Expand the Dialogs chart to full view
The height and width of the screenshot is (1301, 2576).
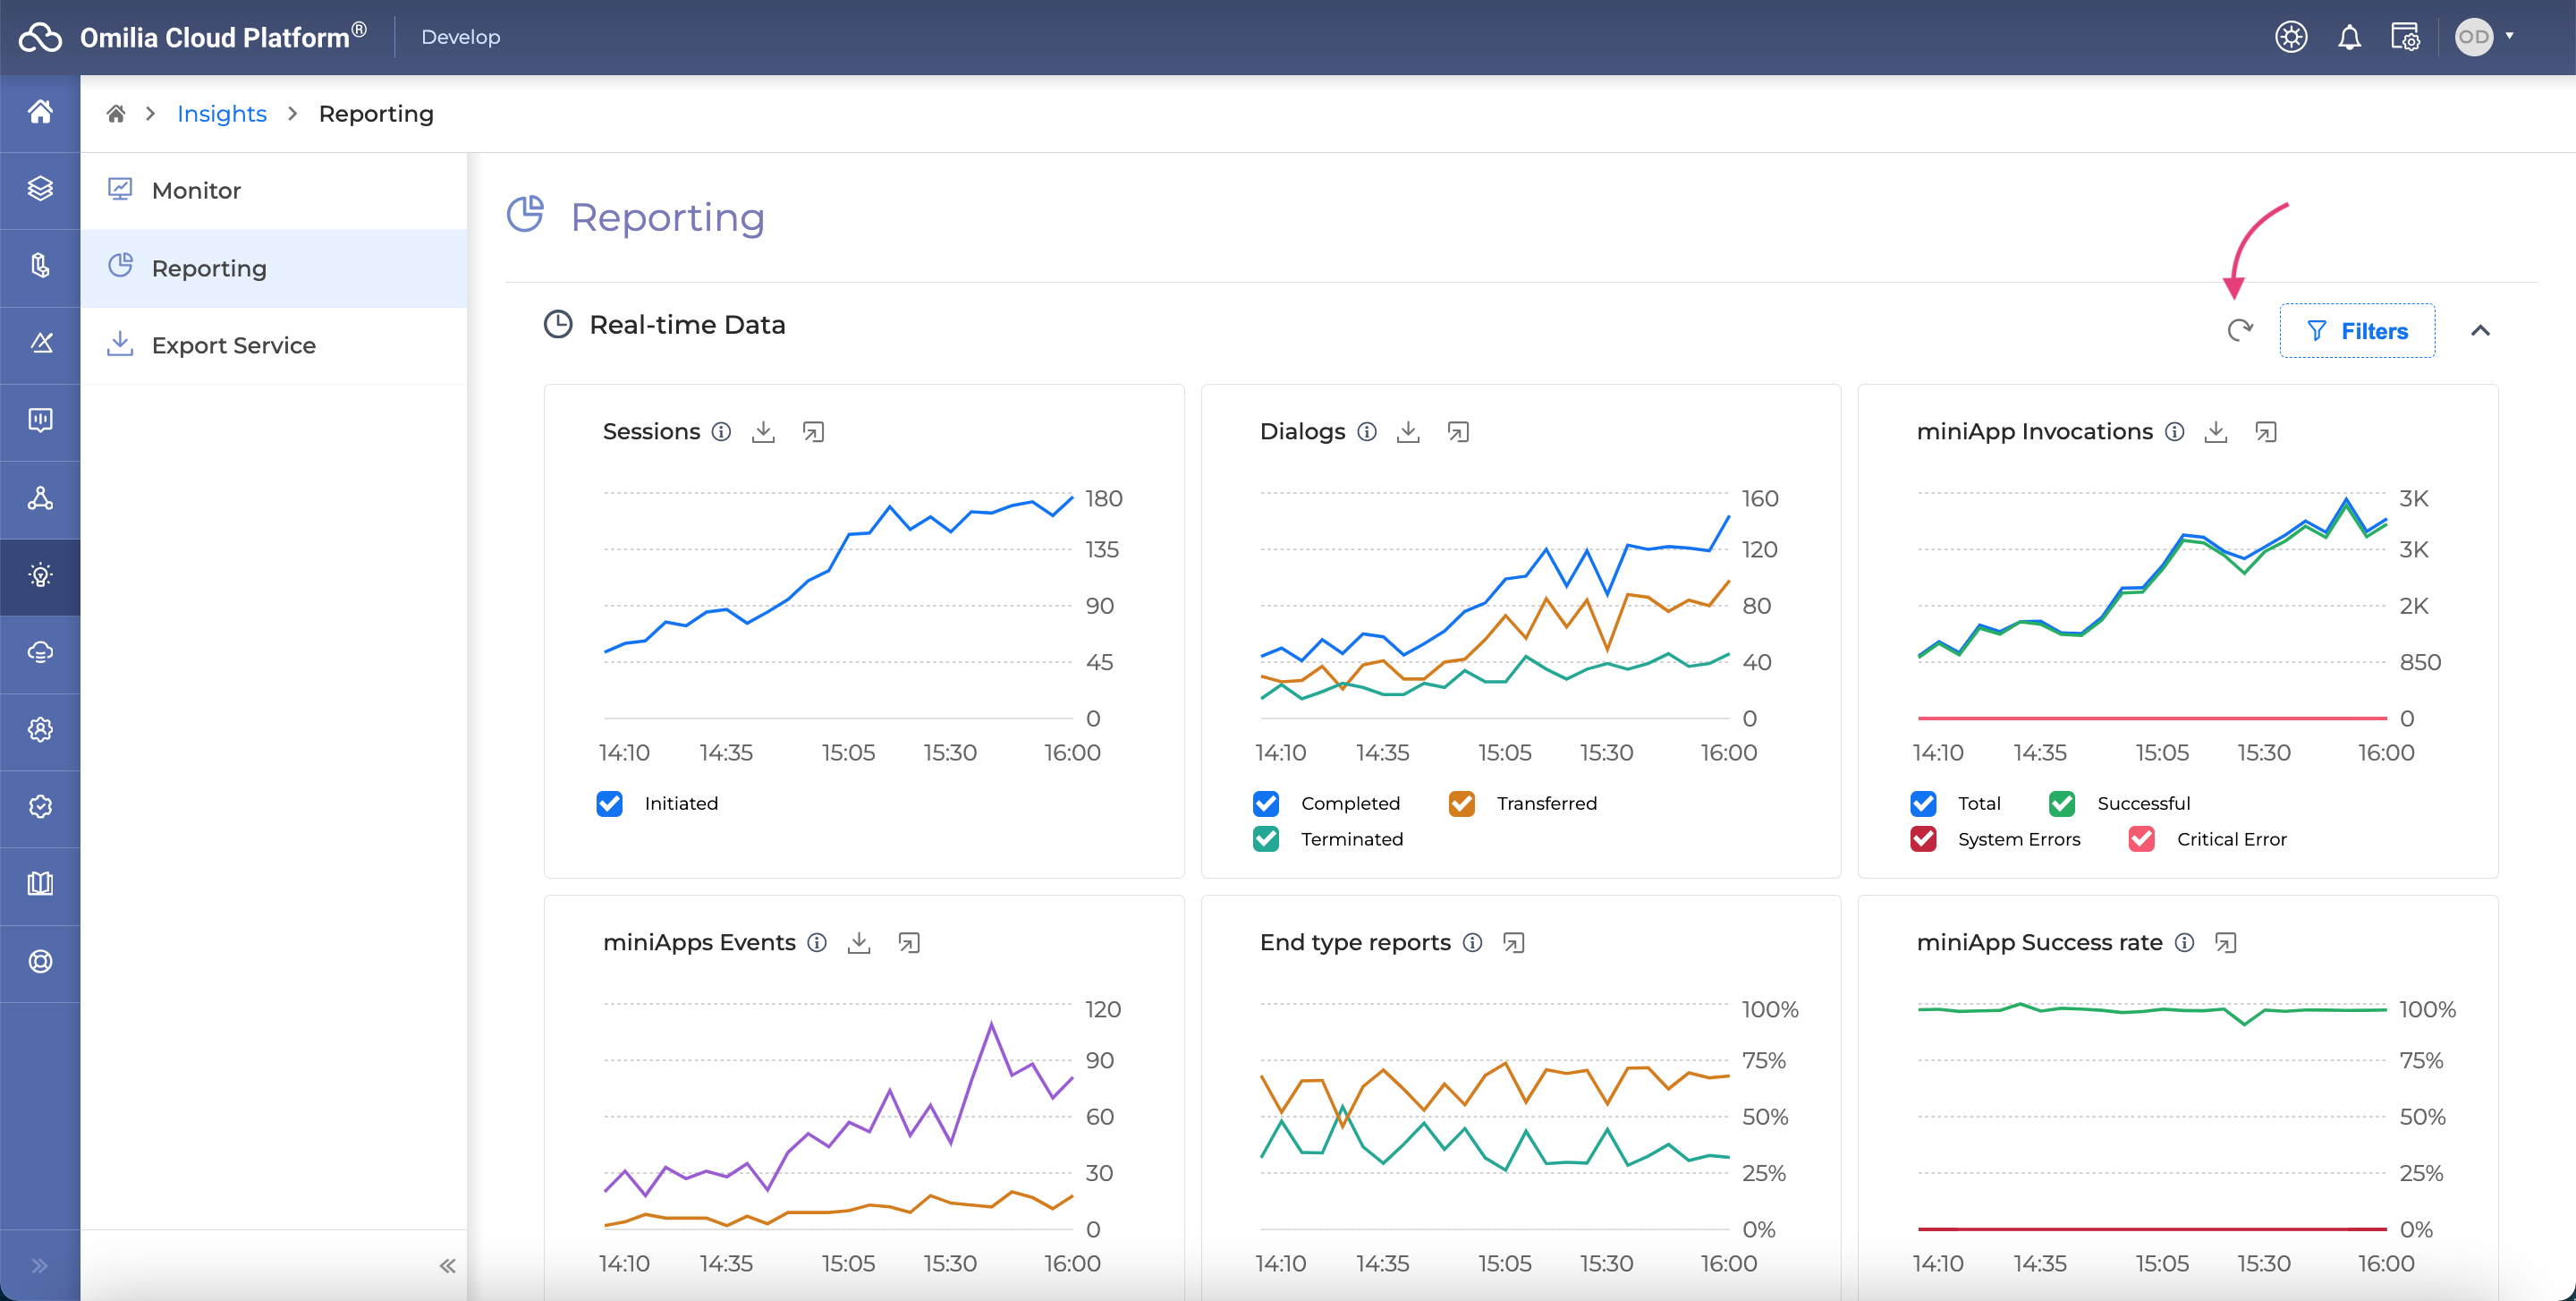[x=1458, y=432]
